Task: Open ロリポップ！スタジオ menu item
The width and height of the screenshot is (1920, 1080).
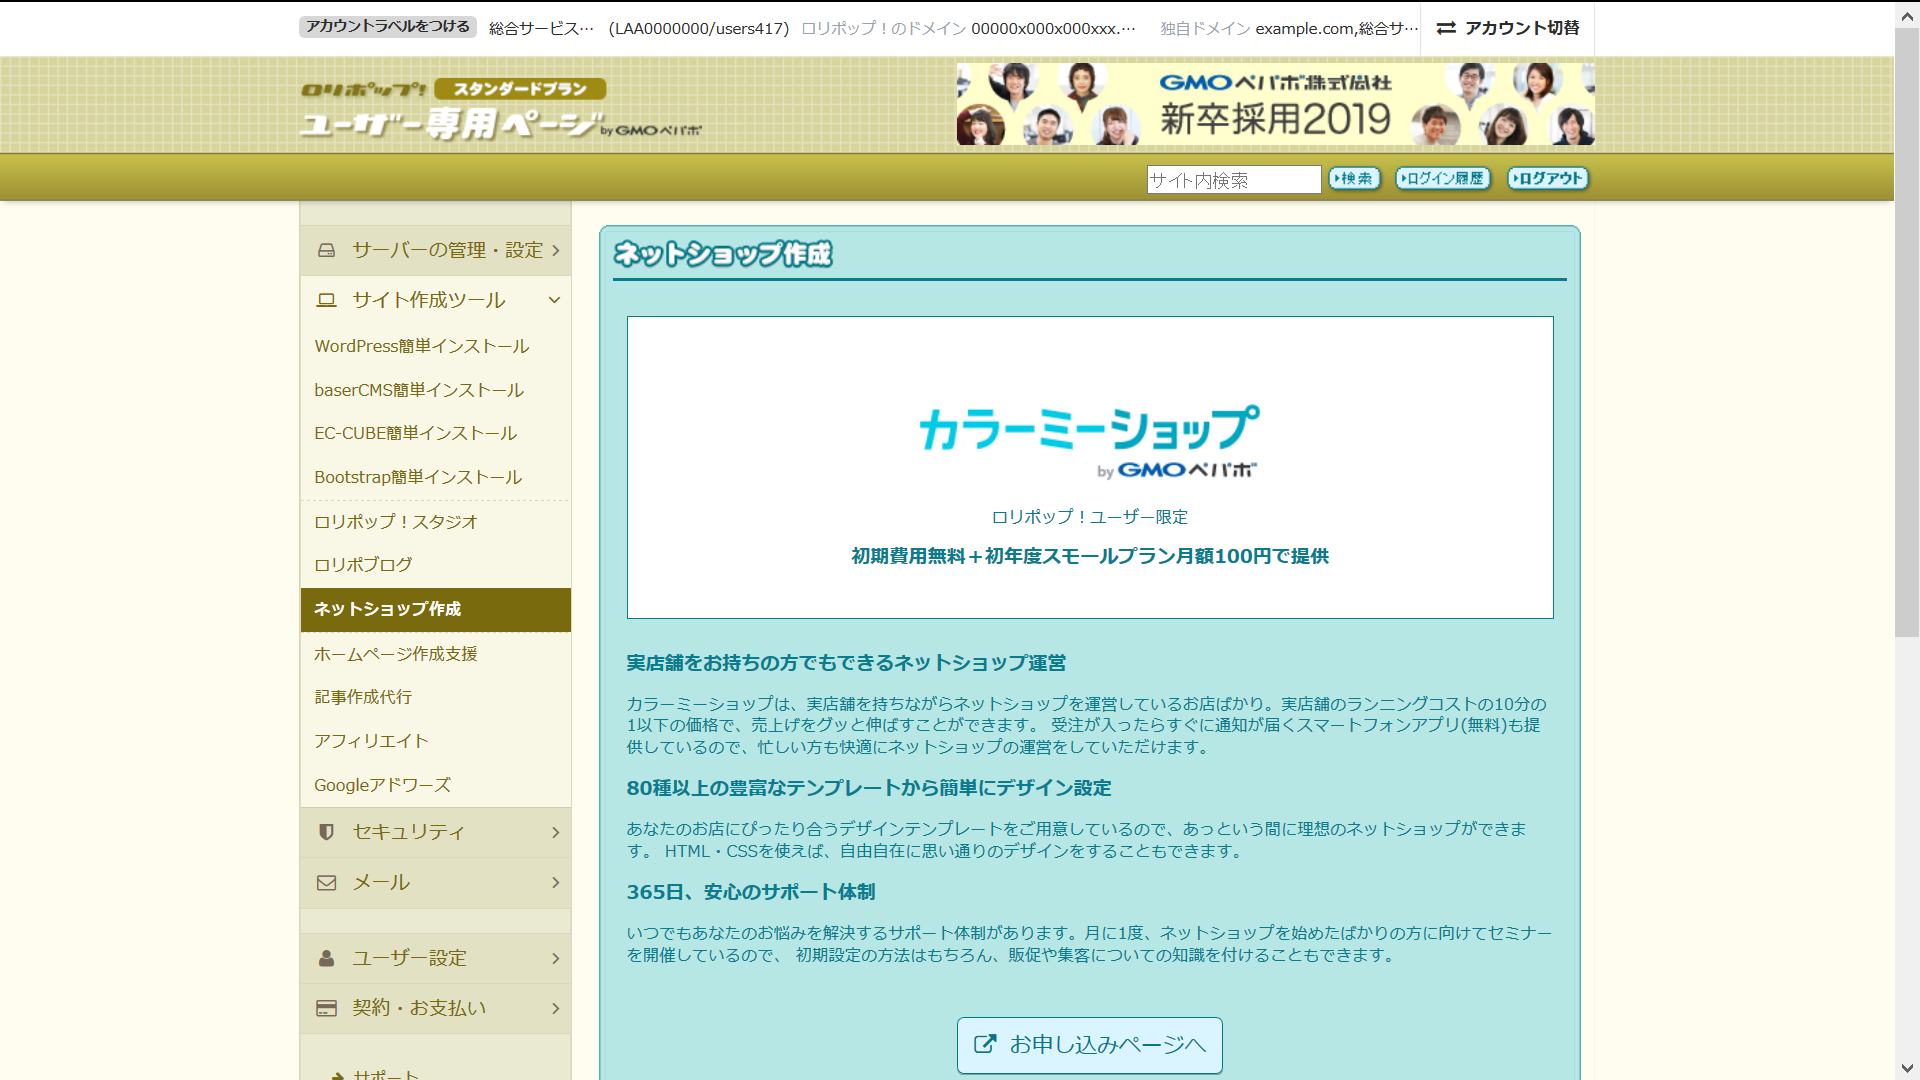Action: 396,522
